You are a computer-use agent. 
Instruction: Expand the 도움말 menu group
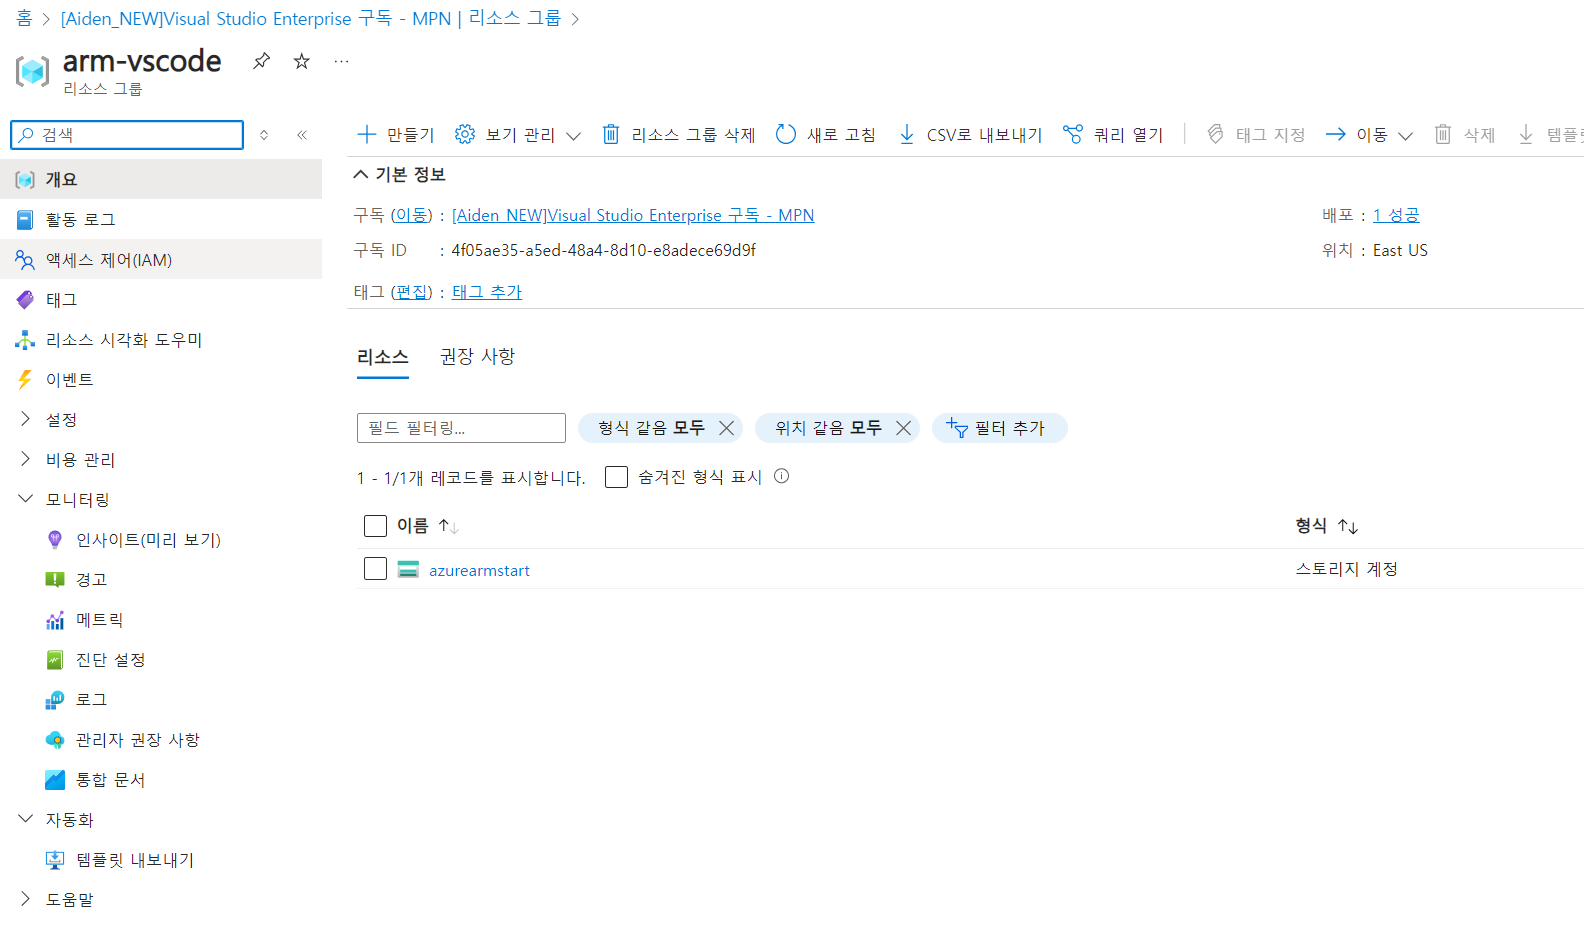(25, 899)
